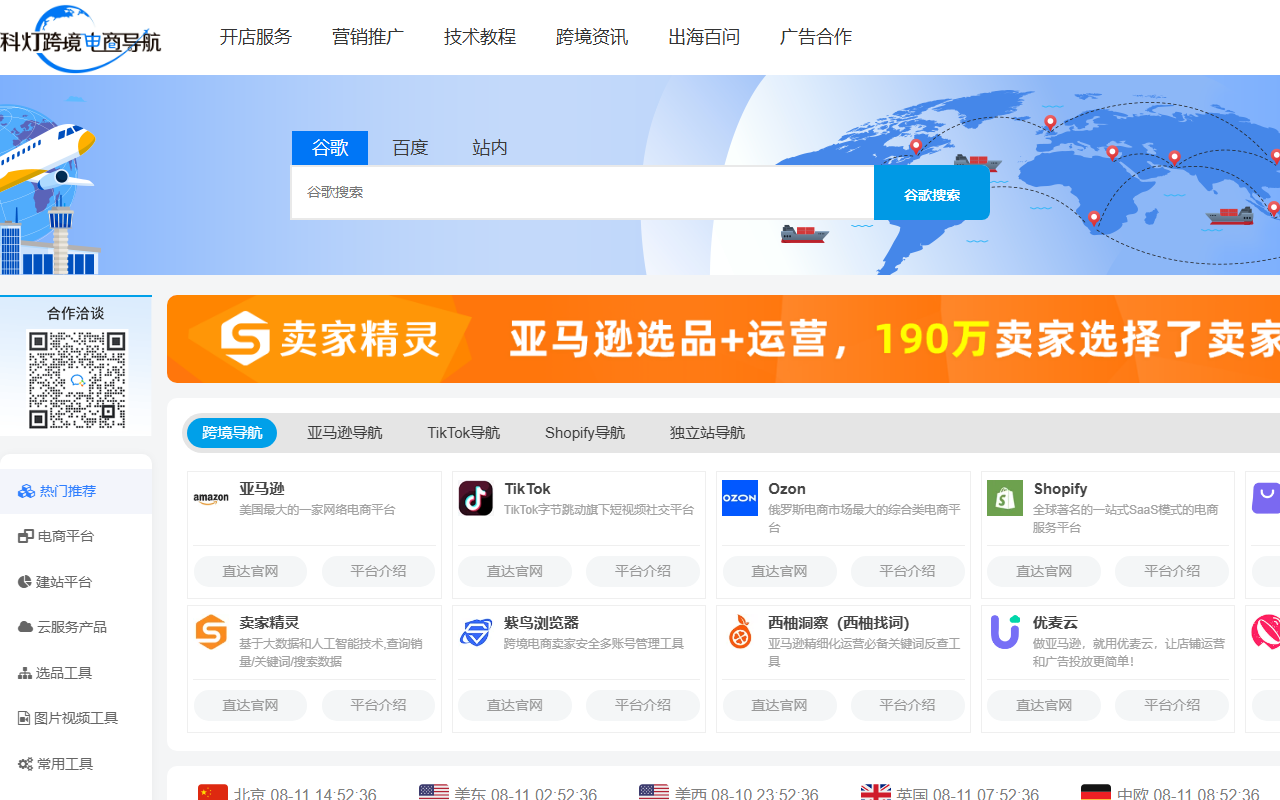
Task: Open the 跨境资讯 menu
Action: coord(592,37)
